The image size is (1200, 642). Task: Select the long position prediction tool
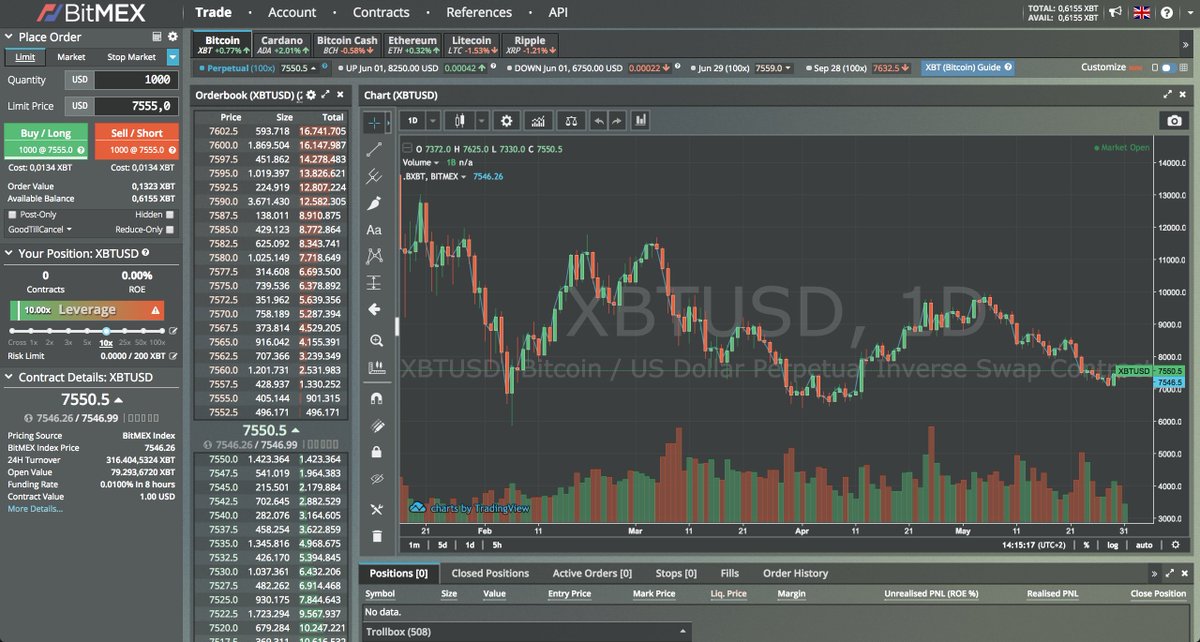click(376, 283)
